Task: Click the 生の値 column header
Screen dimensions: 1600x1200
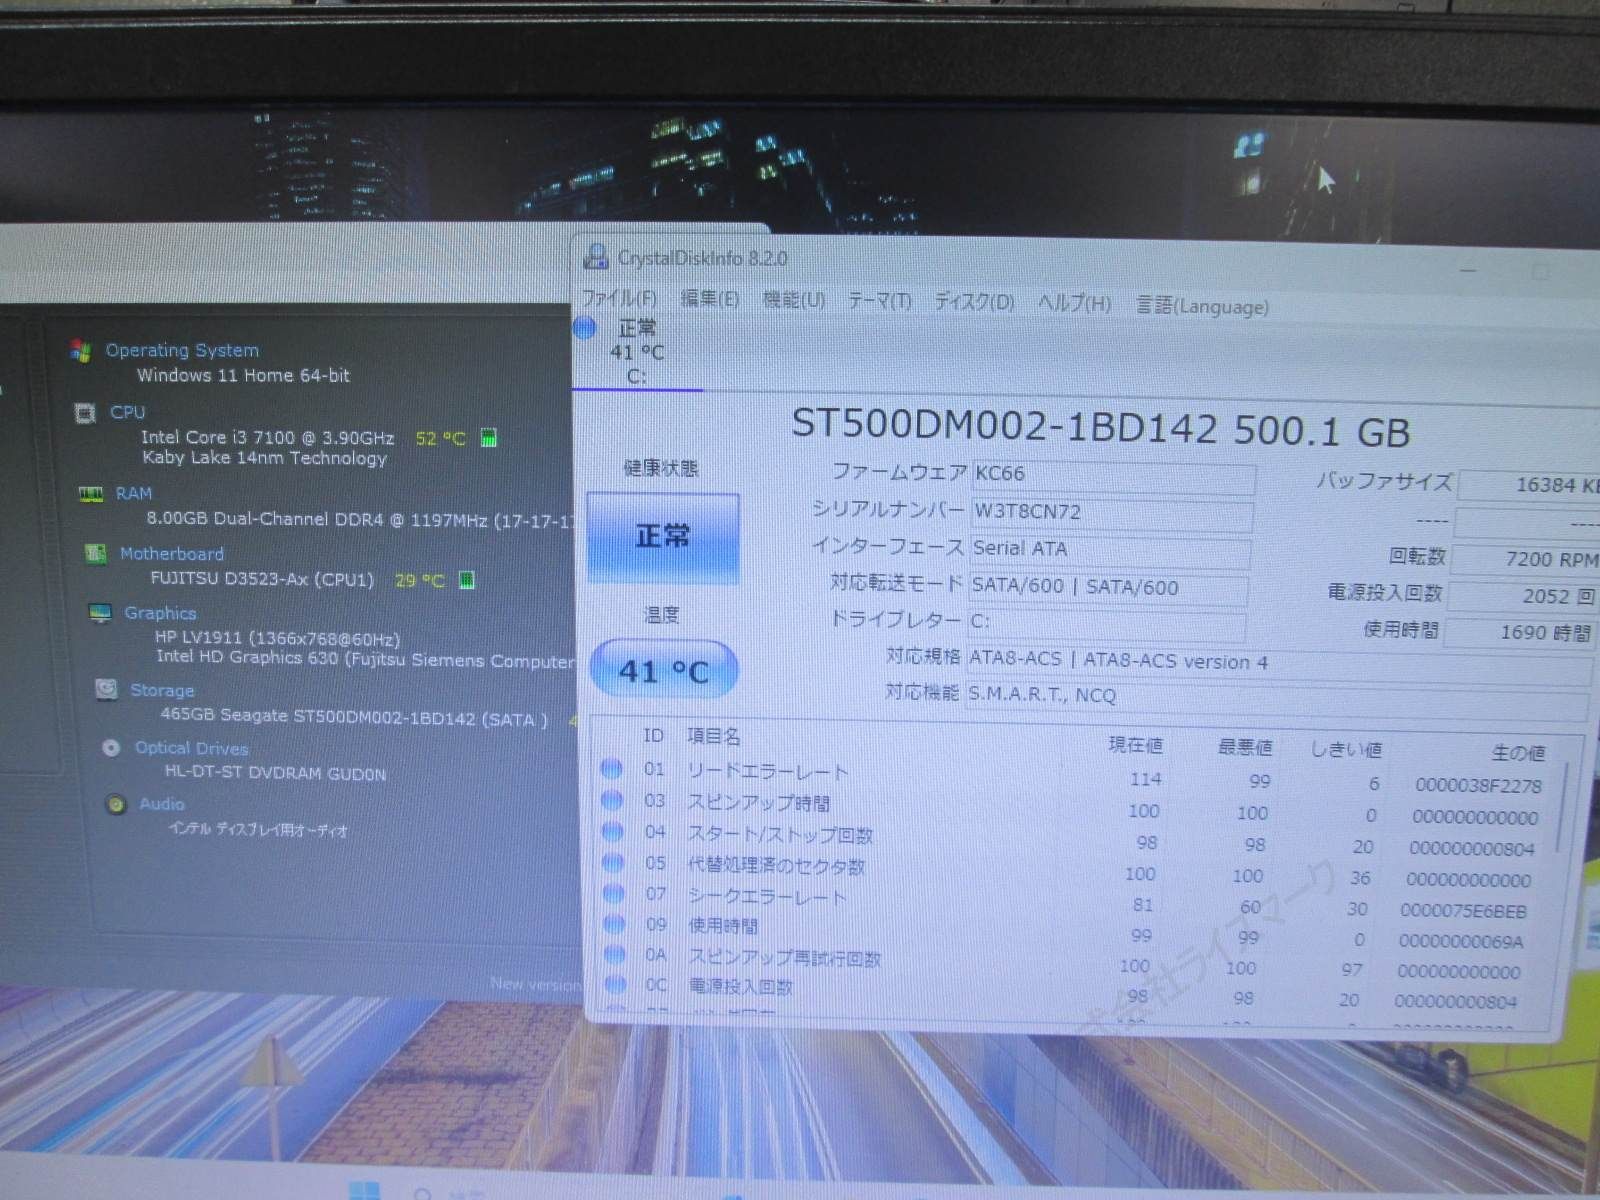Action: pos(1518,752)
